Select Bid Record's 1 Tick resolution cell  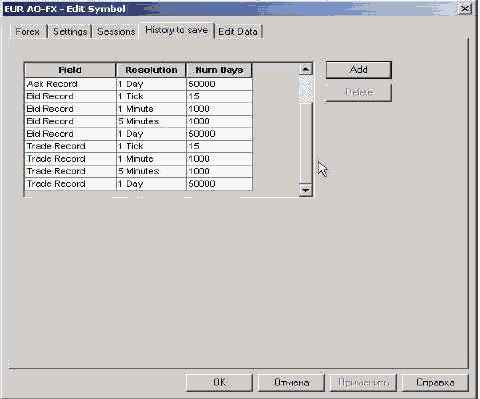click(x=151, y=96)
